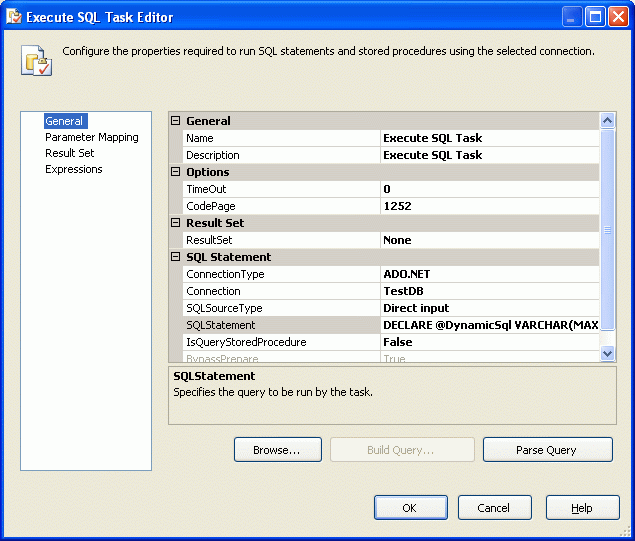Click the TimeOut value 0
Image resolution: width=635 pixels, height=541 pixels.
(x=490, y=189)
